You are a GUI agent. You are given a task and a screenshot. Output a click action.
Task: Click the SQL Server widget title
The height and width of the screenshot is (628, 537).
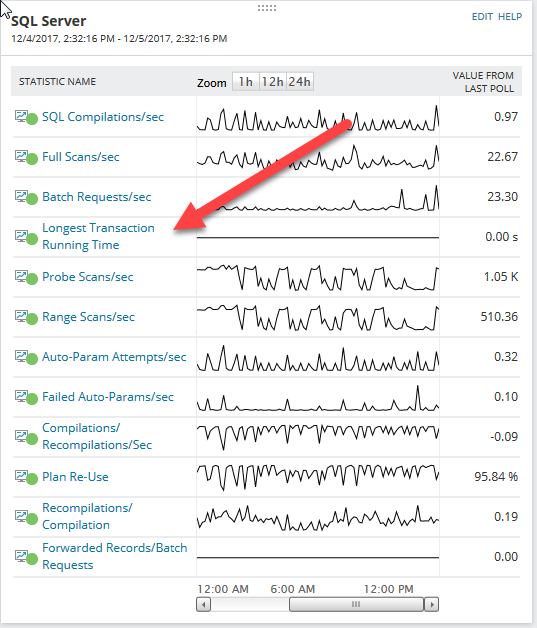48,21
